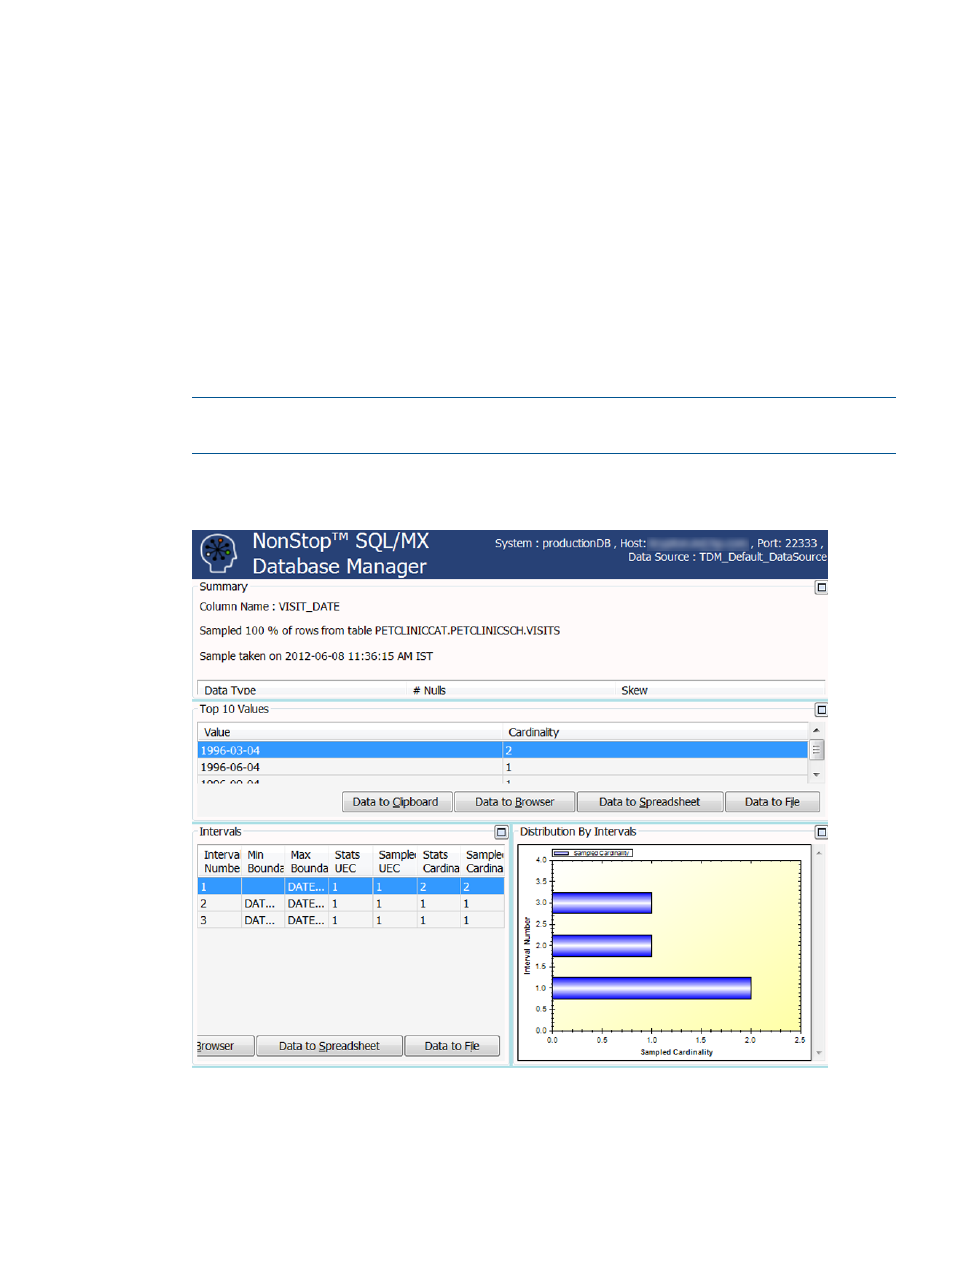Screen dimensions: 954x1270
Task: Maximize the Top 10 Values panel
Action: pos(821,710)
